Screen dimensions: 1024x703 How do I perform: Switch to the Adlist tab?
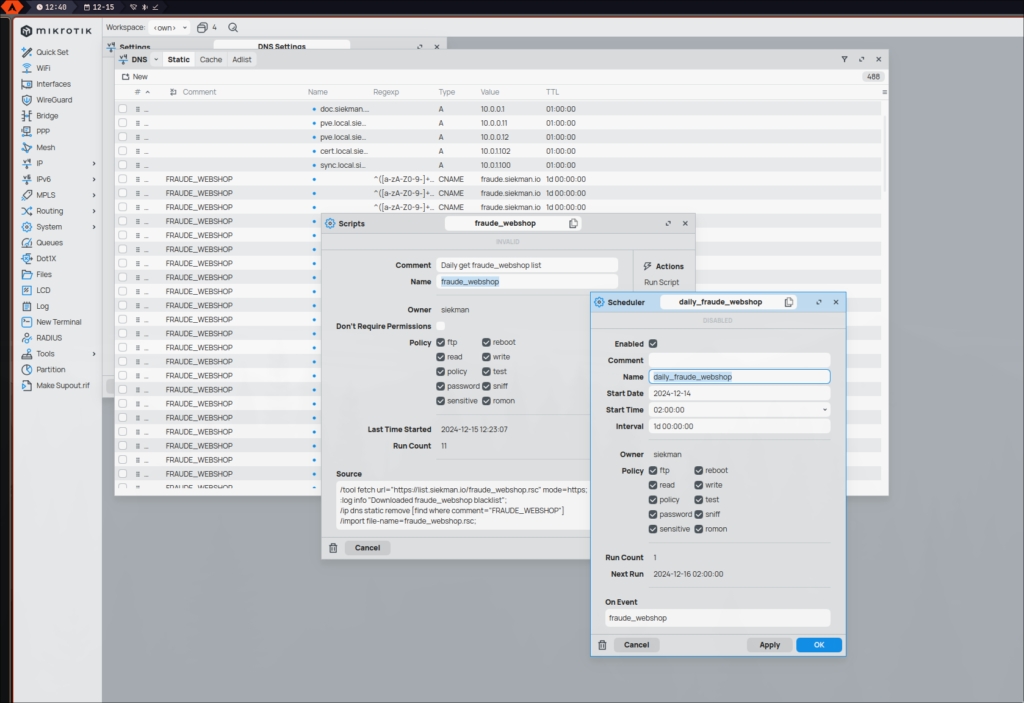[x=242, y=59]
